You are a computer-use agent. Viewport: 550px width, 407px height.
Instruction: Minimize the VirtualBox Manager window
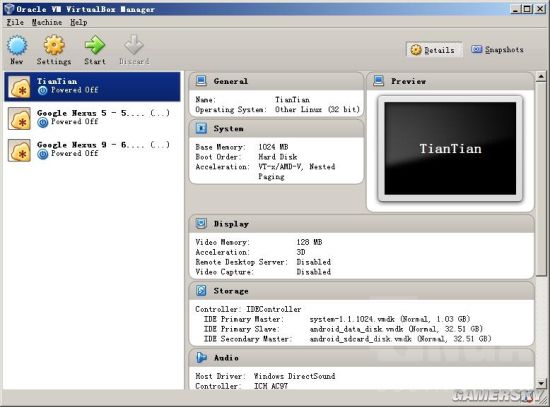pos(515,9)
